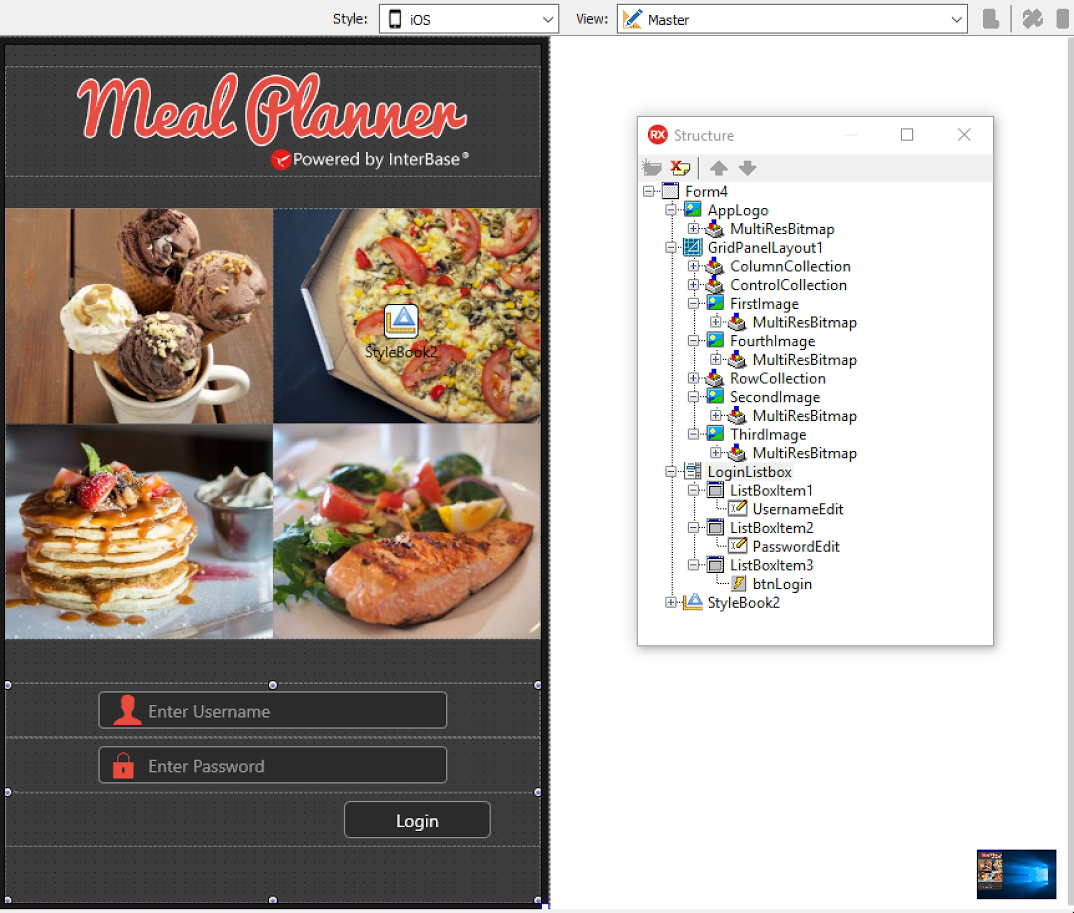Select MultiResBitmap under ThirdImage
Viewport: 1074px width, 913px height.
804,453
